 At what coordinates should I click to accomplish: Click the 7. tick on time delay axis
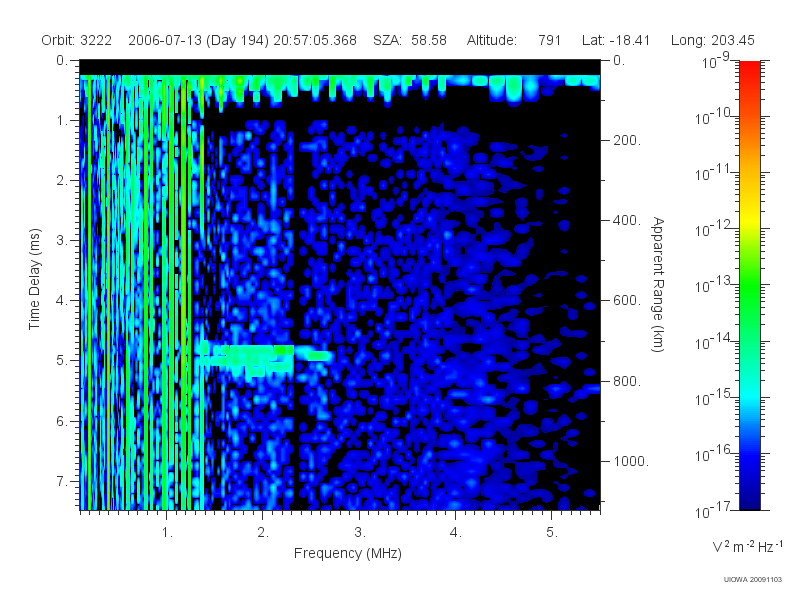click(x=62, y=481)
